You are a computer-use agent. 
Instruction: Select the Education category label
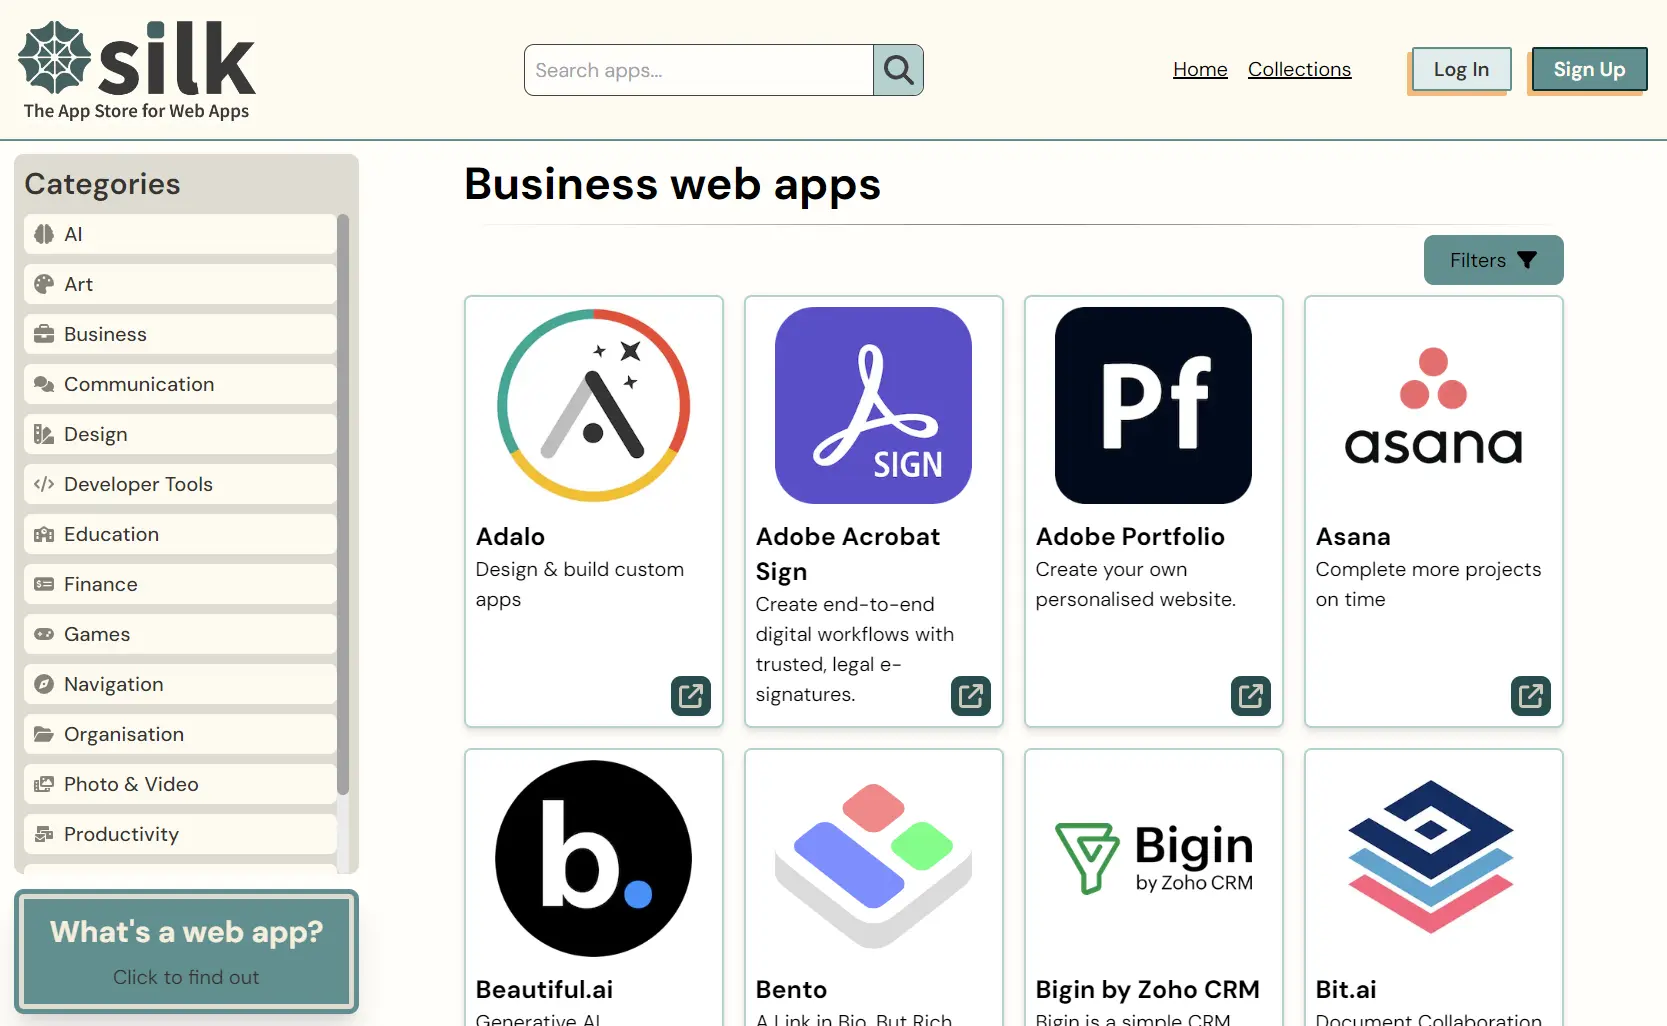tap(111, 534)
